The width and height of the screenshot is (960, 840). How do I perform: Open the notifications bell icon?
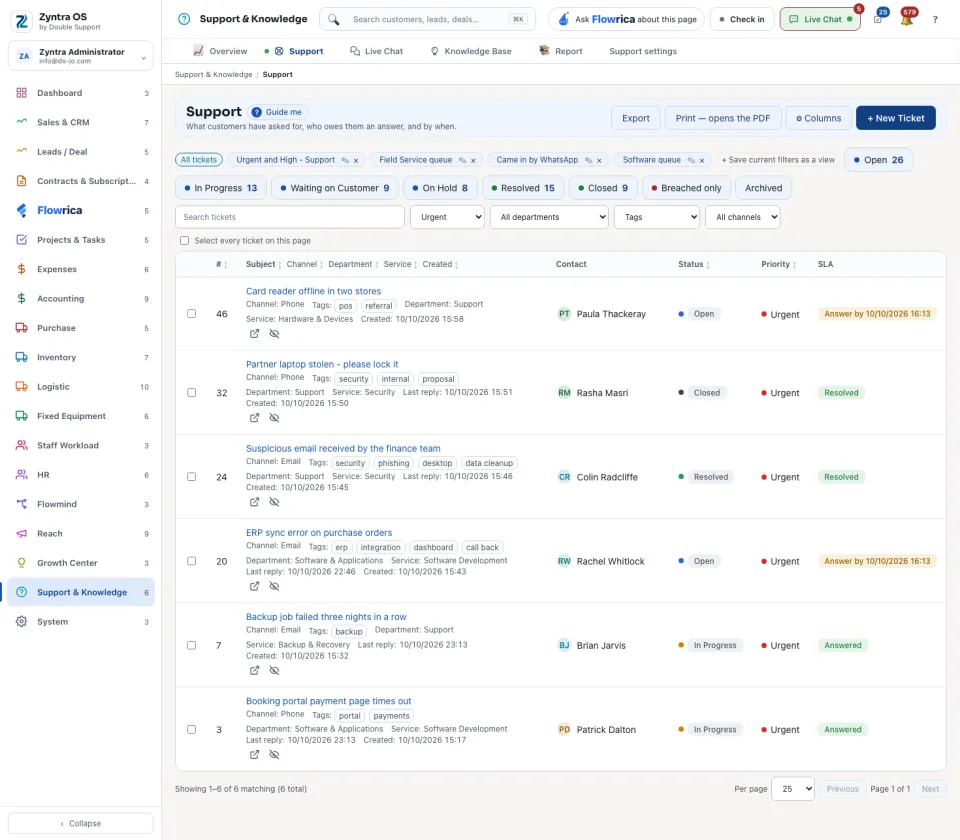pyautogui.click(x=907, y=20)
